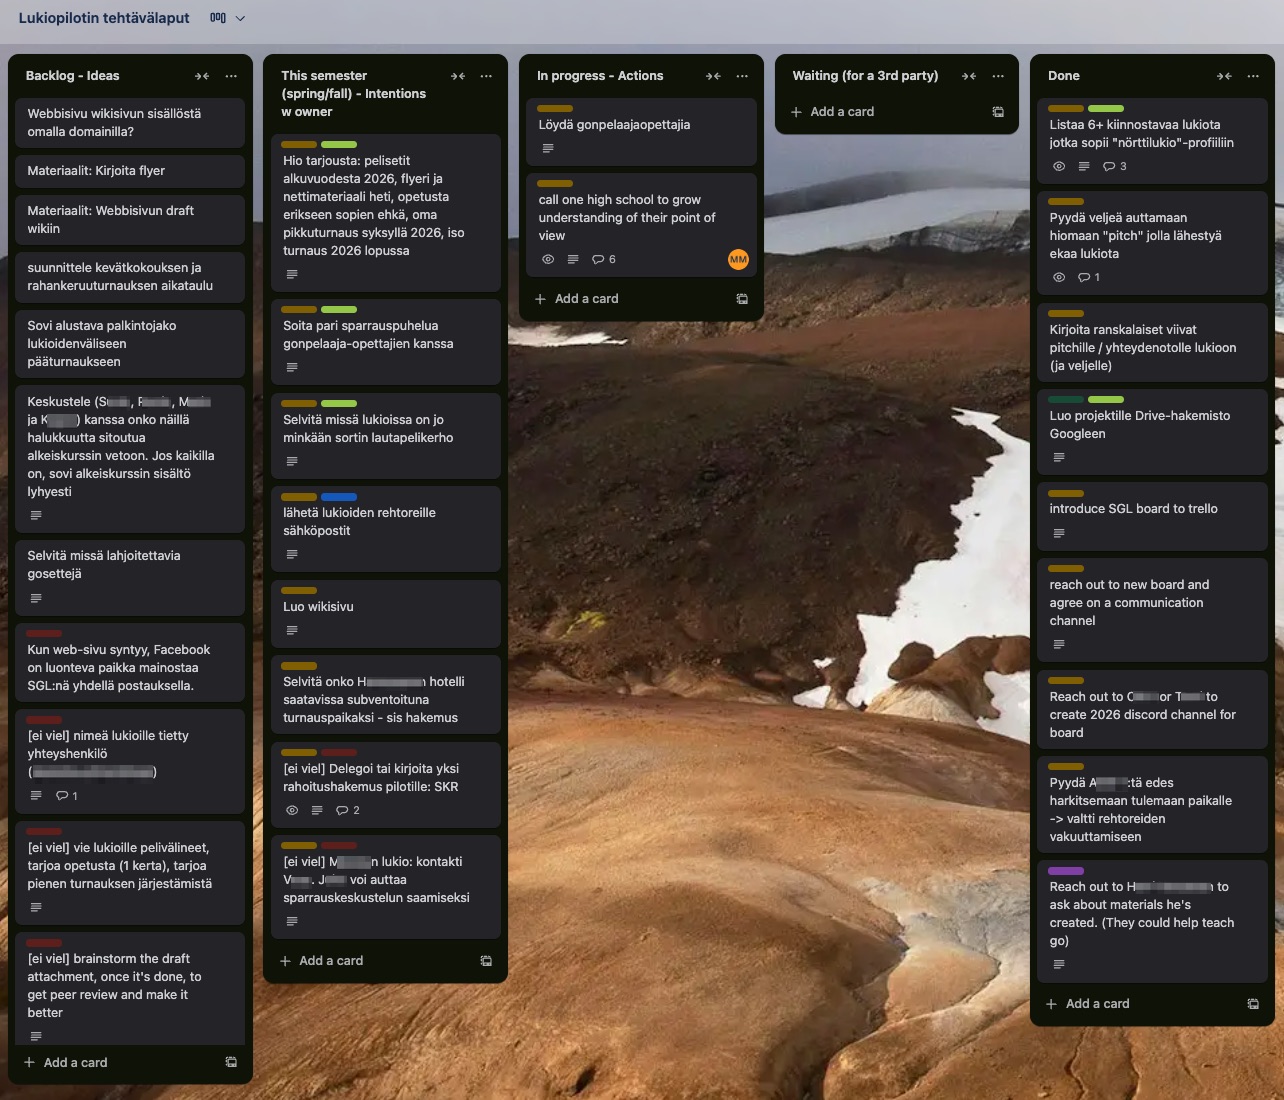Create card from template in Done list
The image size is (1284, 1100).
1253,1004
